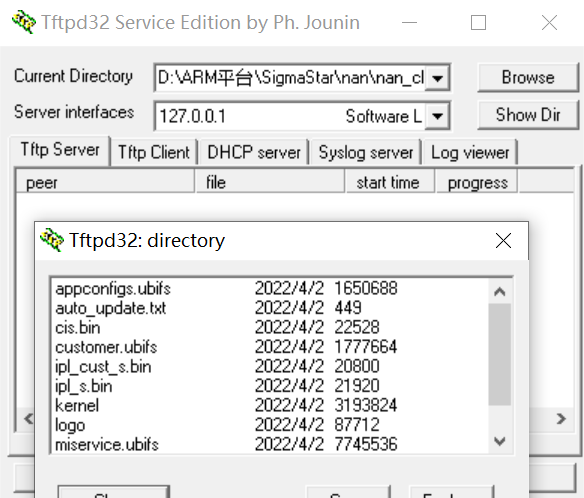Click the Show Dir button
This screenshot has height=498, width=584.
tap(528, 115)
